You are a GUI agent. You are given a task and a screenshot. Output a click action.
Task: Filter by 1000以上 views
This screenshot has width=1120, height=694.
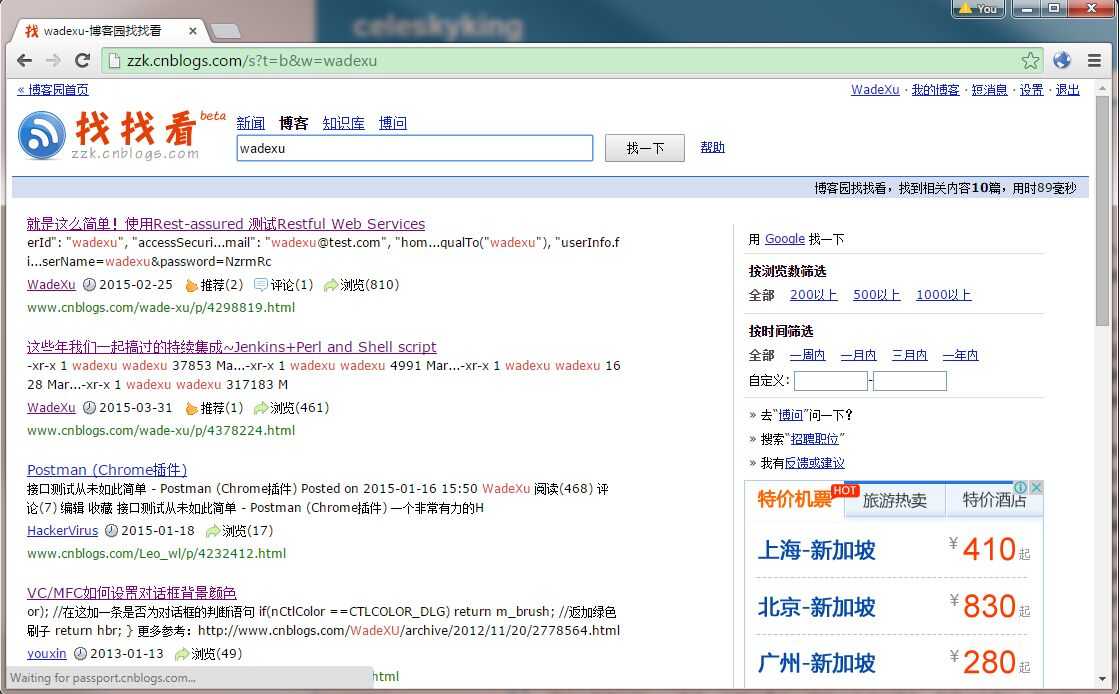point(944,295)
